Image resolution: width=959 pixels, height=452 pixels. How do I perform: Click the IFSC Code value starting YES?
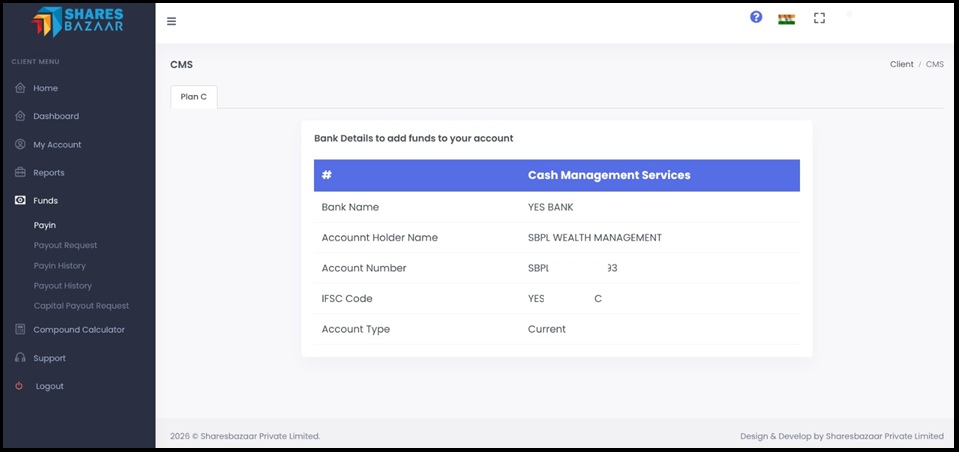coord(565,298)
